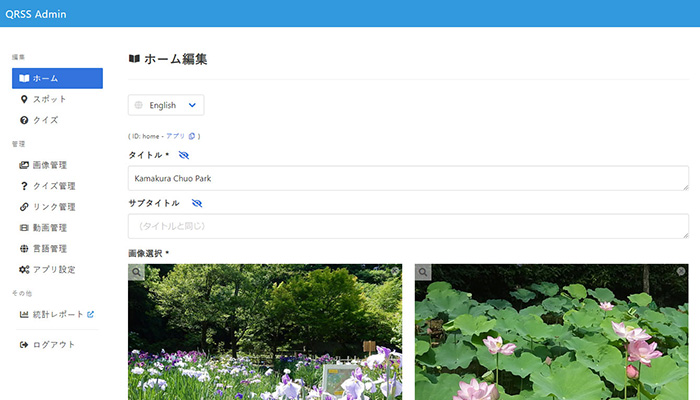Viewport: 700px width, 400px height.
Task: Click the chain link icon for リンク管理
Action: pyautogui.click(x=24, y=207)
